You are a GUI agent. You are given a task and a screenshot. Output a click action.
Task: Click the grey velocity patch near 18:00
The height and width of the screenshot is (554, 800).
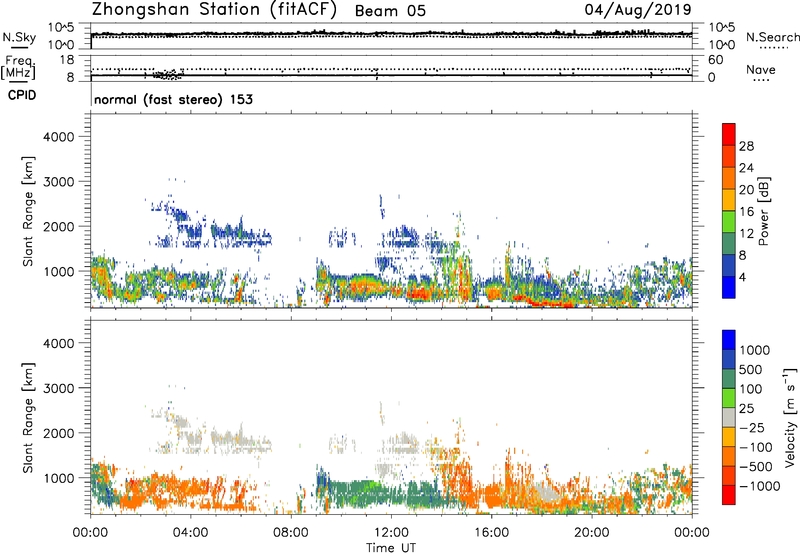[547, 494]
